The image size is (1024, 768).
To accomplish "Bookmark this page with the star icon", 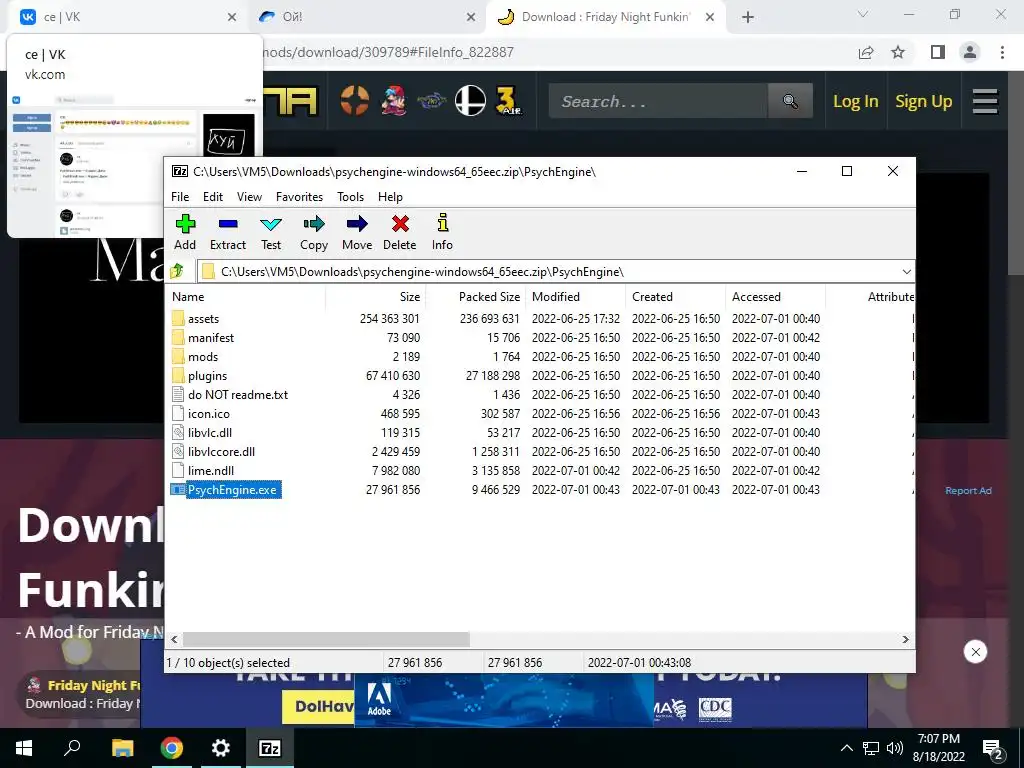I will pyautogui.click(x=898, y=52).
